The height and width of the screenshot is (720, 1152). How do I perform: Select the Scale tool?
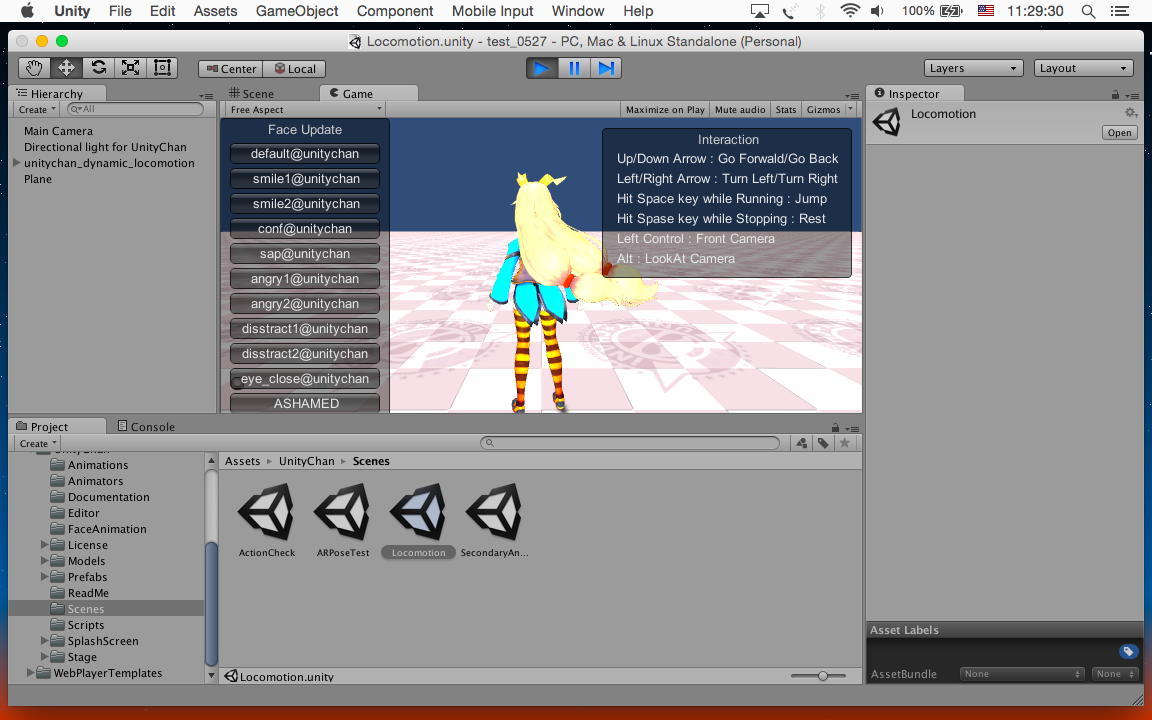coord(130,68)
